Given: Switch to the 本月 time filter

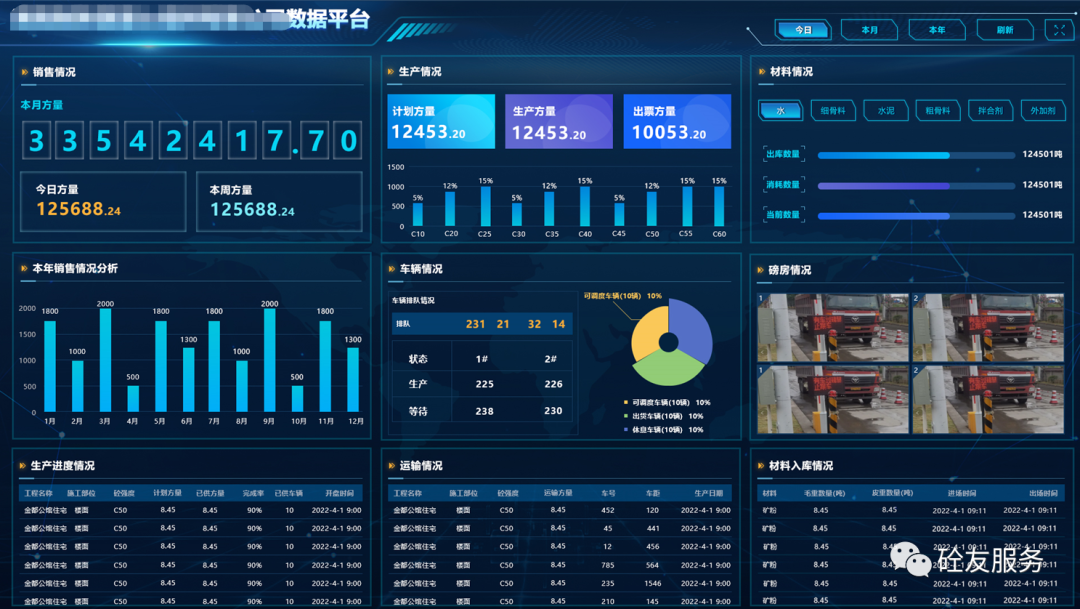Looking at the screenshot, I should click(x=869, y=30).
